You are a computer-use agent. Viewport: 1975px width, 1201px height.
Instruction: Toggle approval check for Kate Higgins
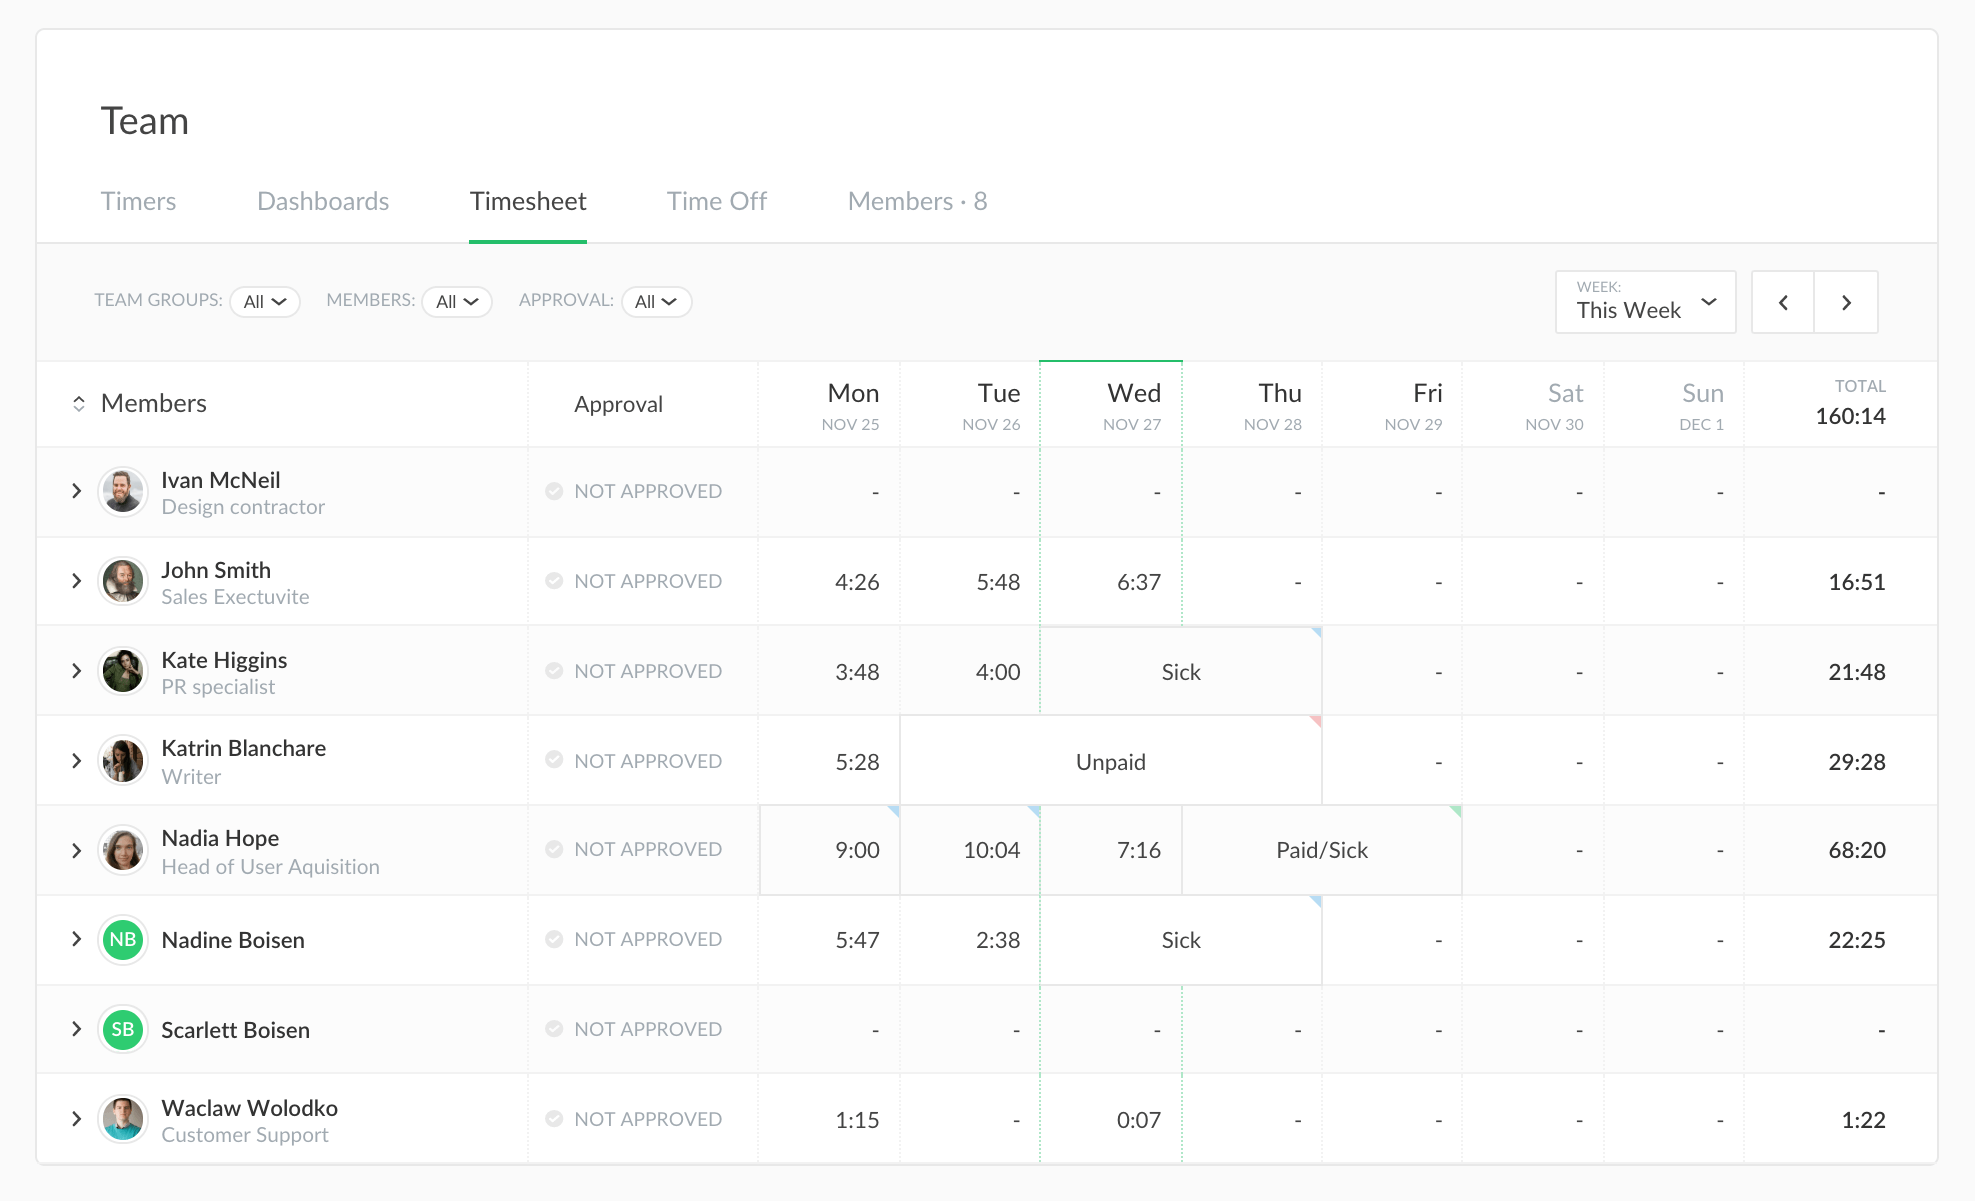pos(554,671)
